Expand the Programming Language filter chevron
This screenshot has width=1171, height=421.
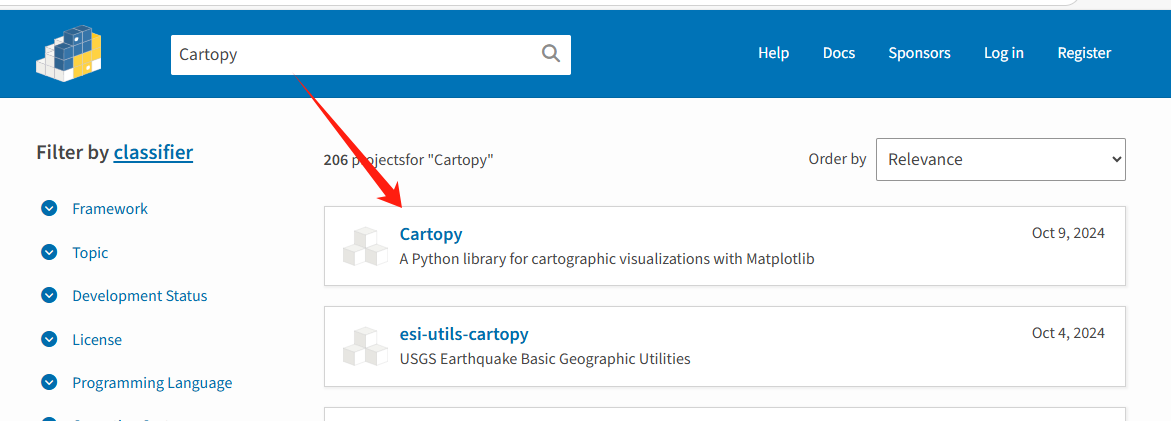[x=49, y=383]
